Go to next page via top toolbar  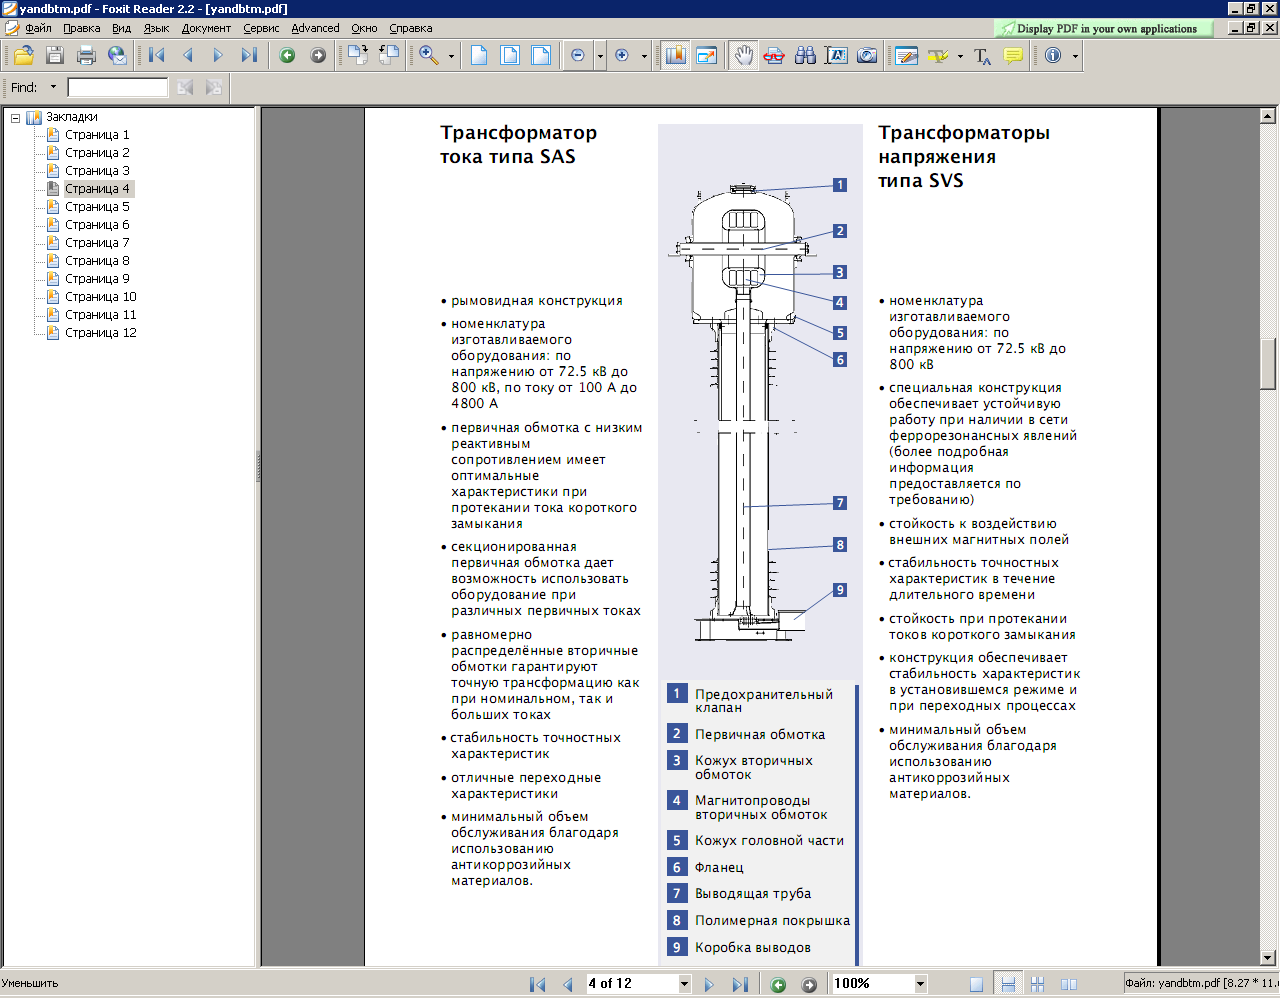tap(217, 56)
